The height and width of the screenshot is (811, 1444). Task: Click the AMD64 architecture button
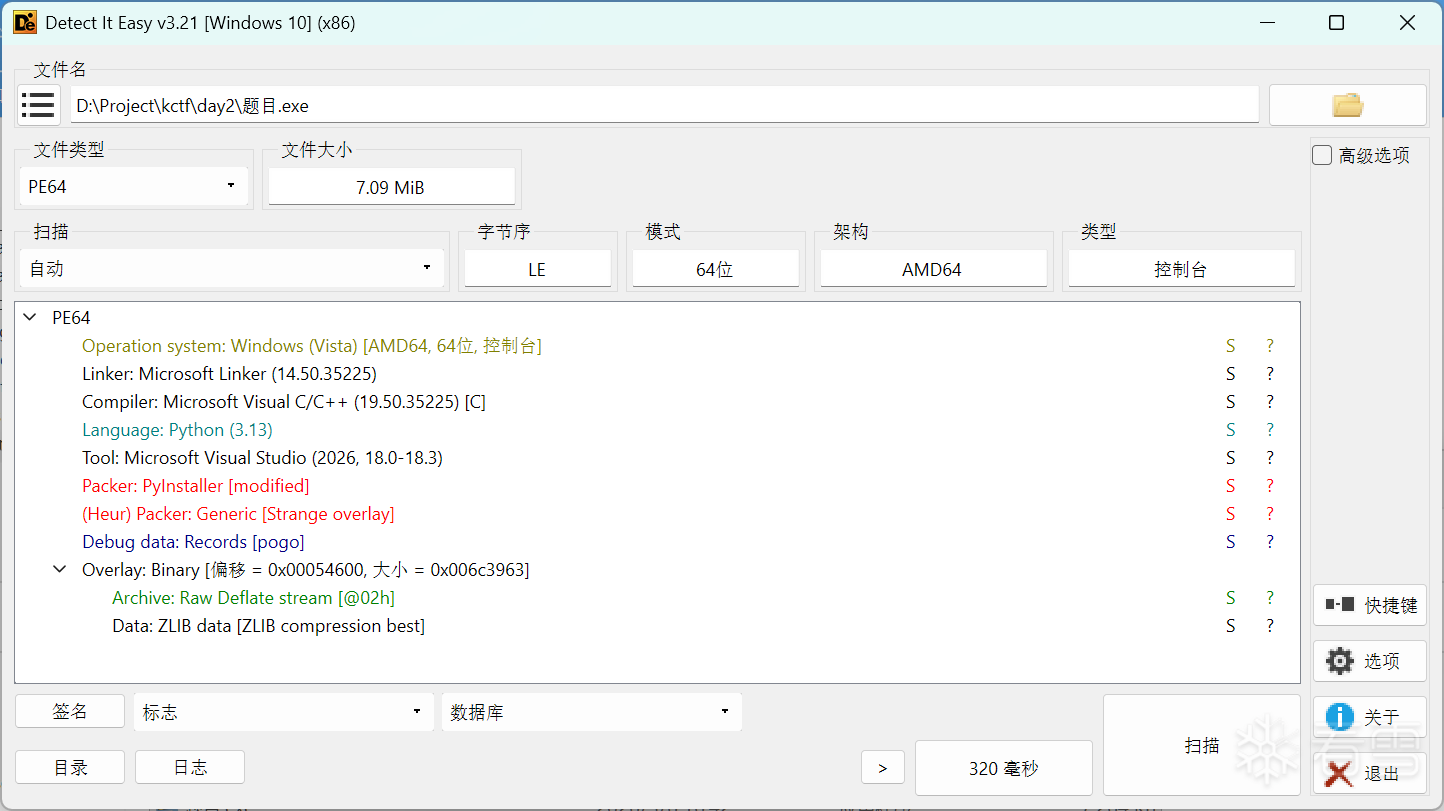click(x=932, y=269)
